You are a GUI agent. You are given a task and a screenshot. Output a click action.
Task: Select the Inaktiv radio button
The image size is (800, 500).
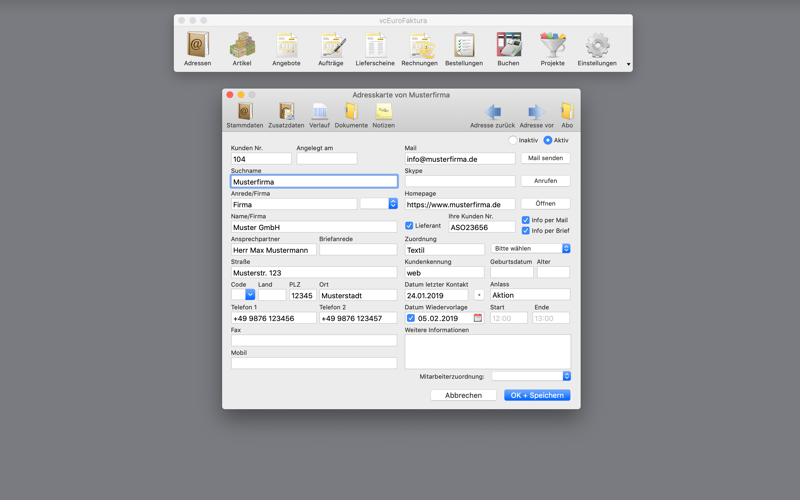[x=513, y=140]
